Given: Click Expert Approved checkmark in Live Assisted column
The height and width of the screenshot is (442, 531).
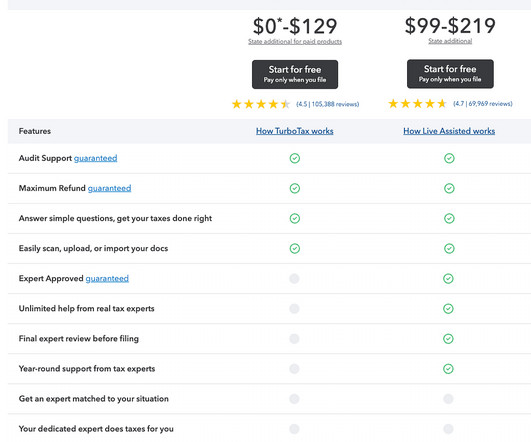Looking at the screenshot, I should pyautogui.click(x=448, y=279).
